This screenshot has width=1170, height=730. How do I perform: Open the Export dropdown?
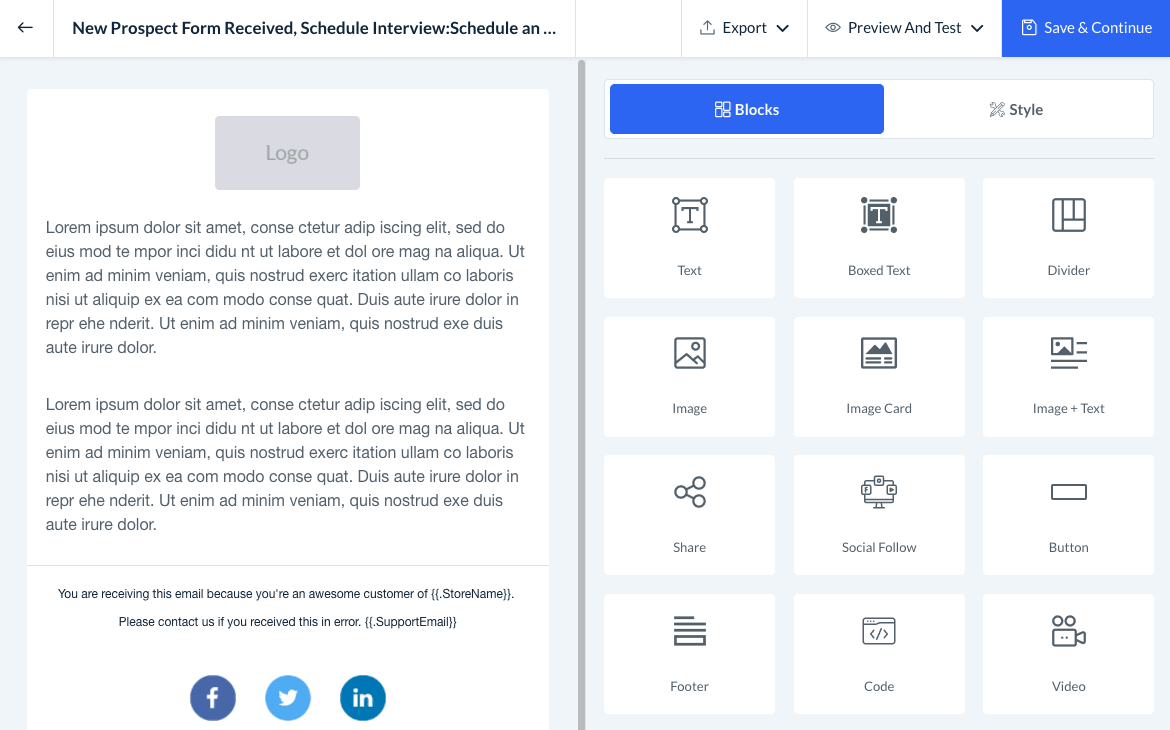744,28
